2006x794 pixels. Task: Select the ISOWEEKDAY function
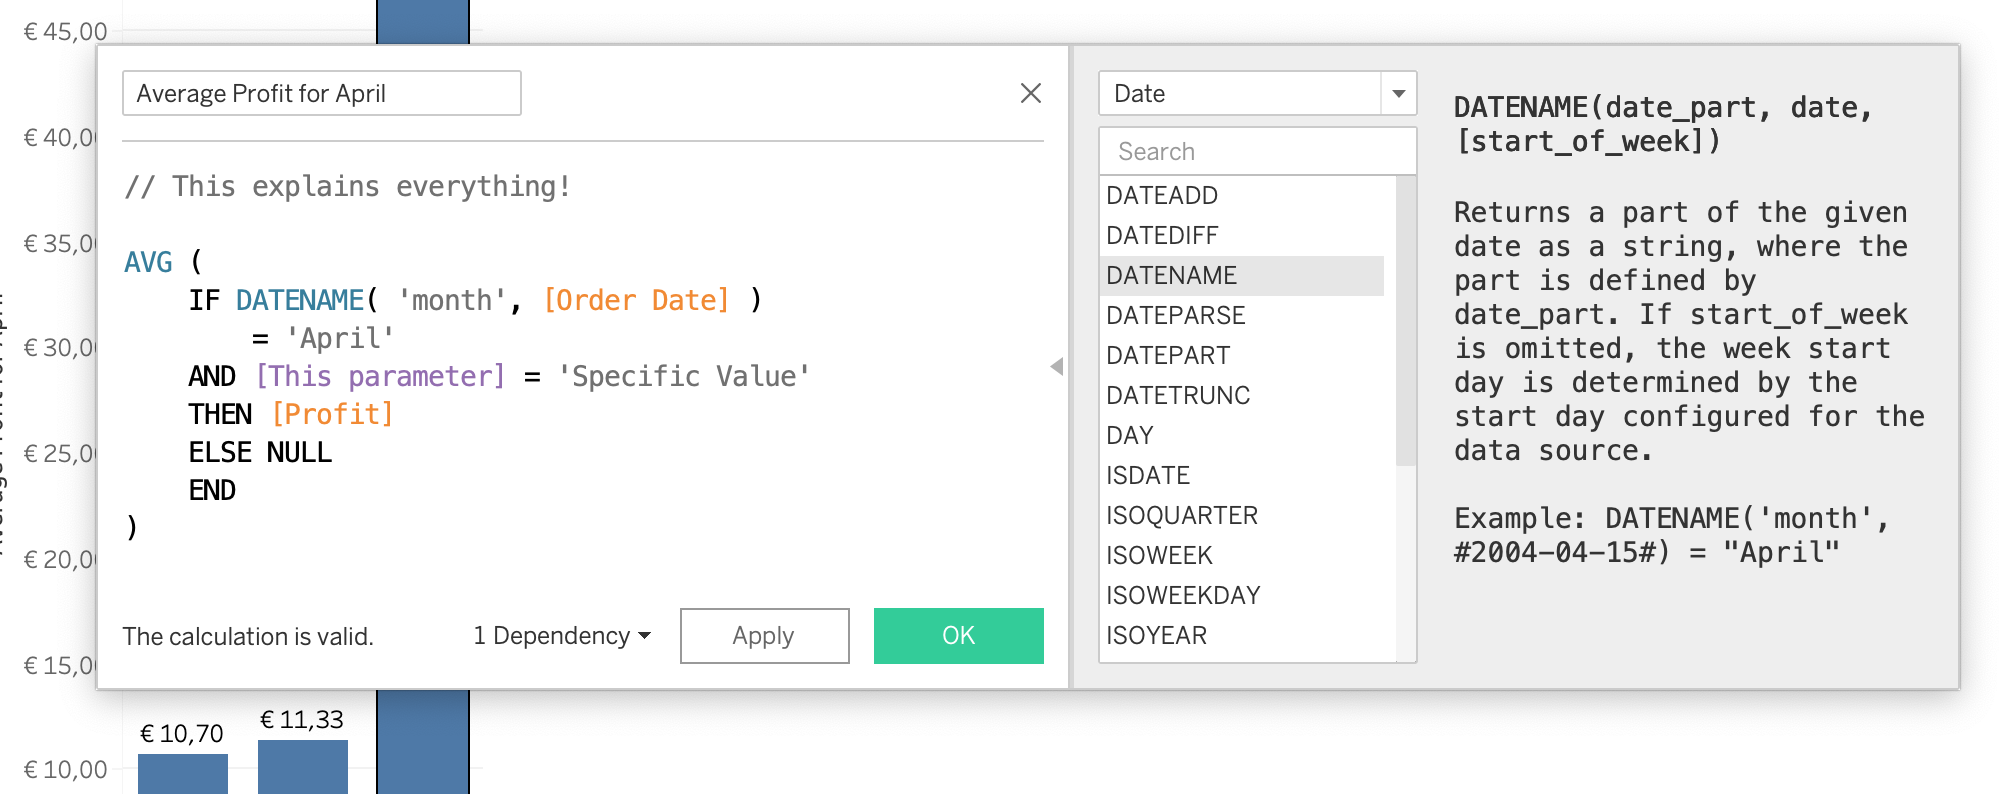click(x=1183, y=596)
